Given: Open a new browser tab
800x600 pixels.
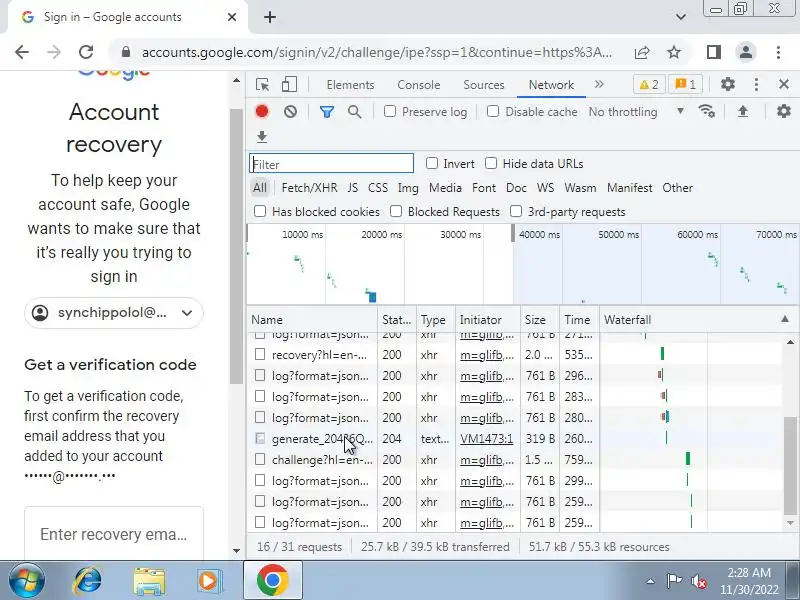Looking at the screenshot, I should tap(270, 17).
